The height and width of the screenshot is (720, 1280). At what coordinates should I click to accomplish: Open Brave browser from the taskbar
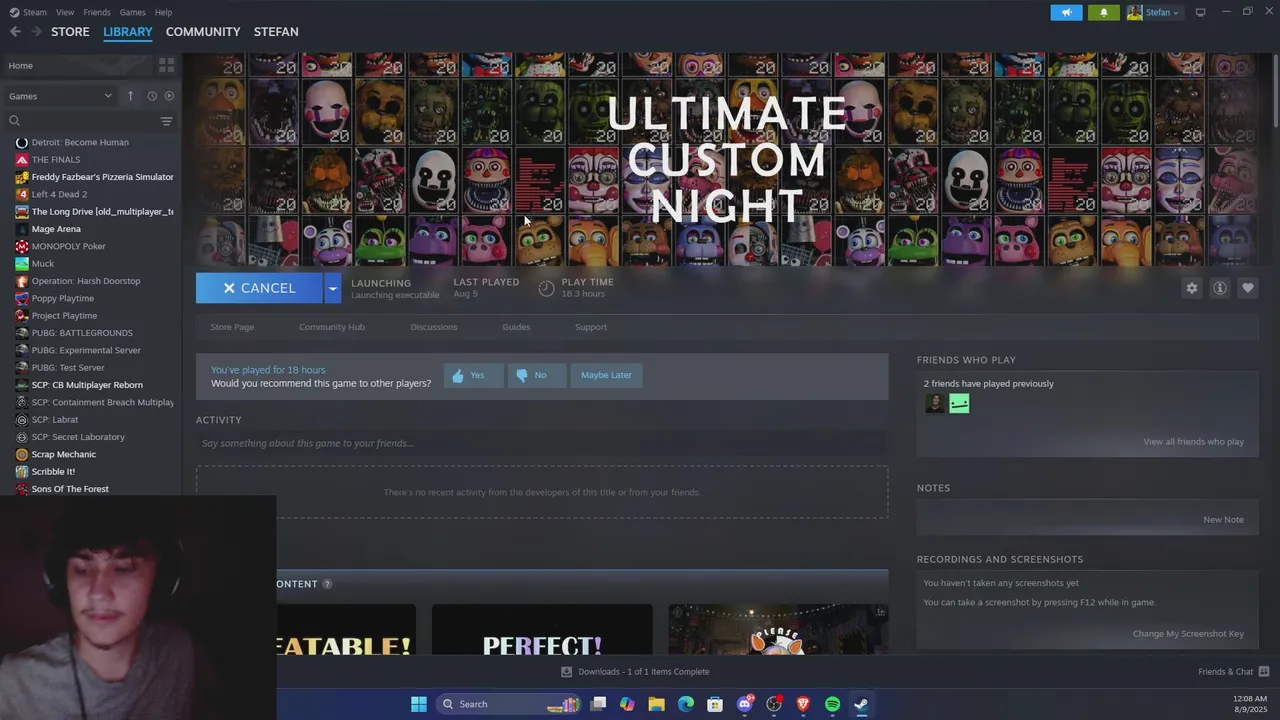(x=803, y=704)
